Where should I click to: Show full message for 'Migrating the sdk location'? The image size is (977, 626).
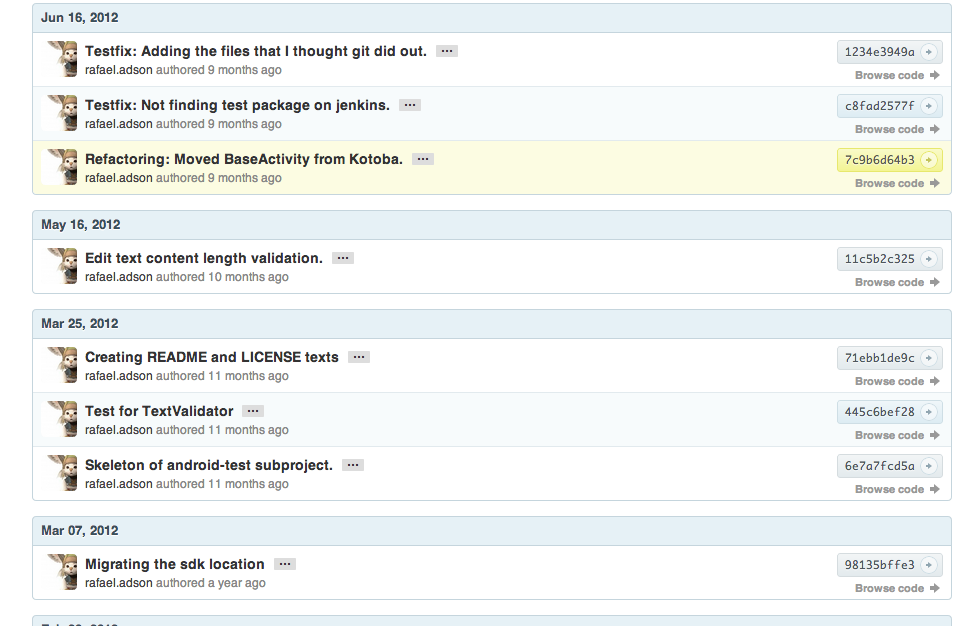[285, 564]
